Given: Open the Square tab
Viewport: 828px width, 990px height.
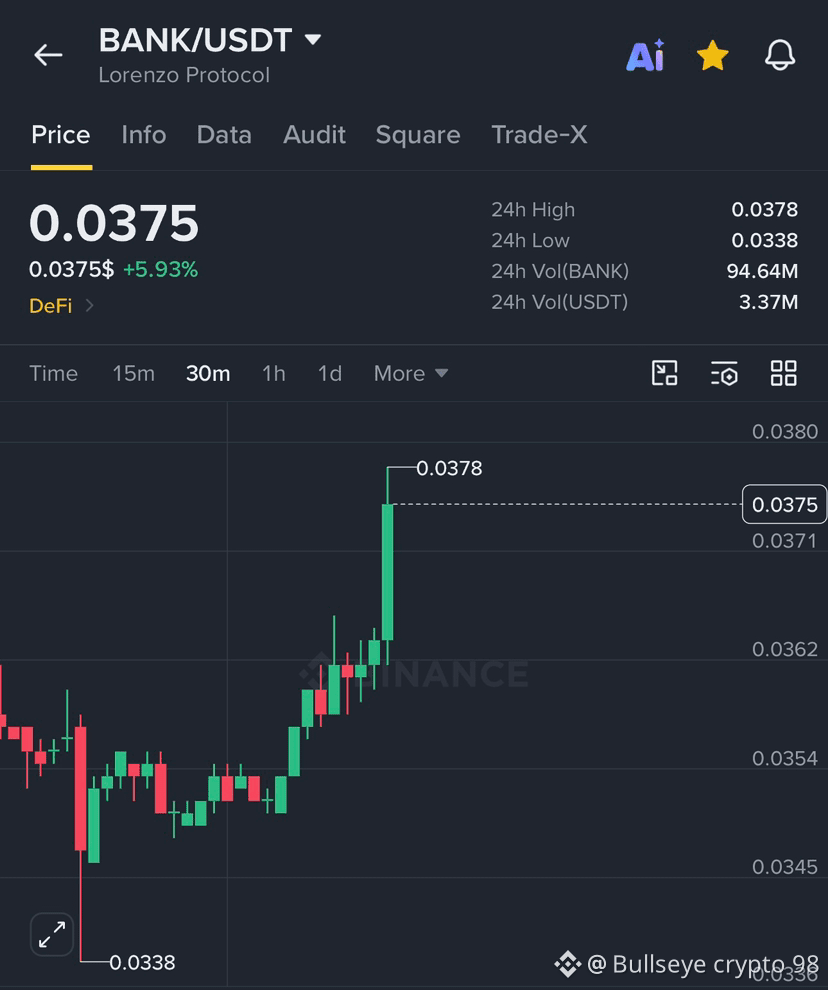Looking at the screenshot, I should click(x=418, y=134).
